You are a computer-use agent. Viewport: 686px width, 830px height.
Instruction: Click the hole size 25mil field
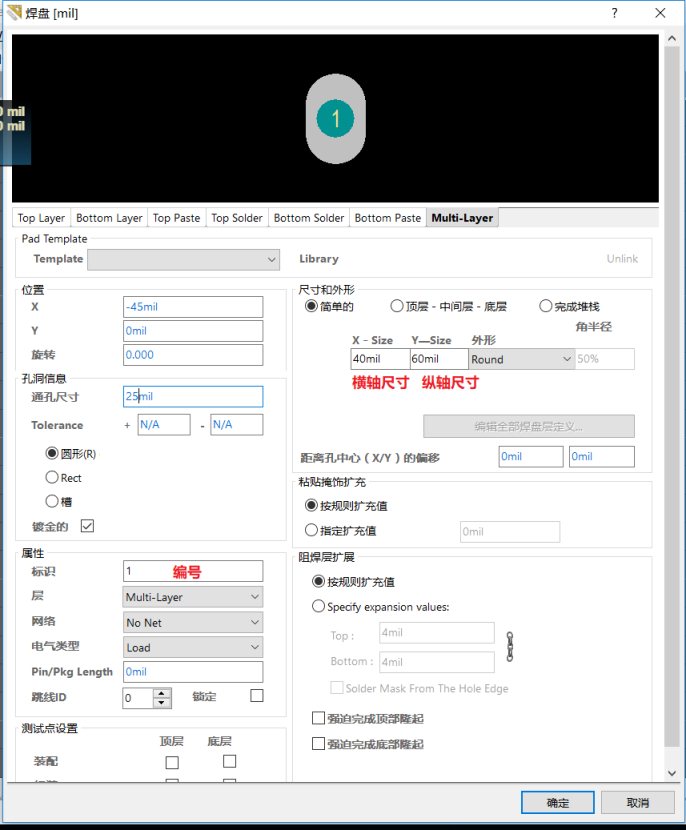(x=193, y=396)
